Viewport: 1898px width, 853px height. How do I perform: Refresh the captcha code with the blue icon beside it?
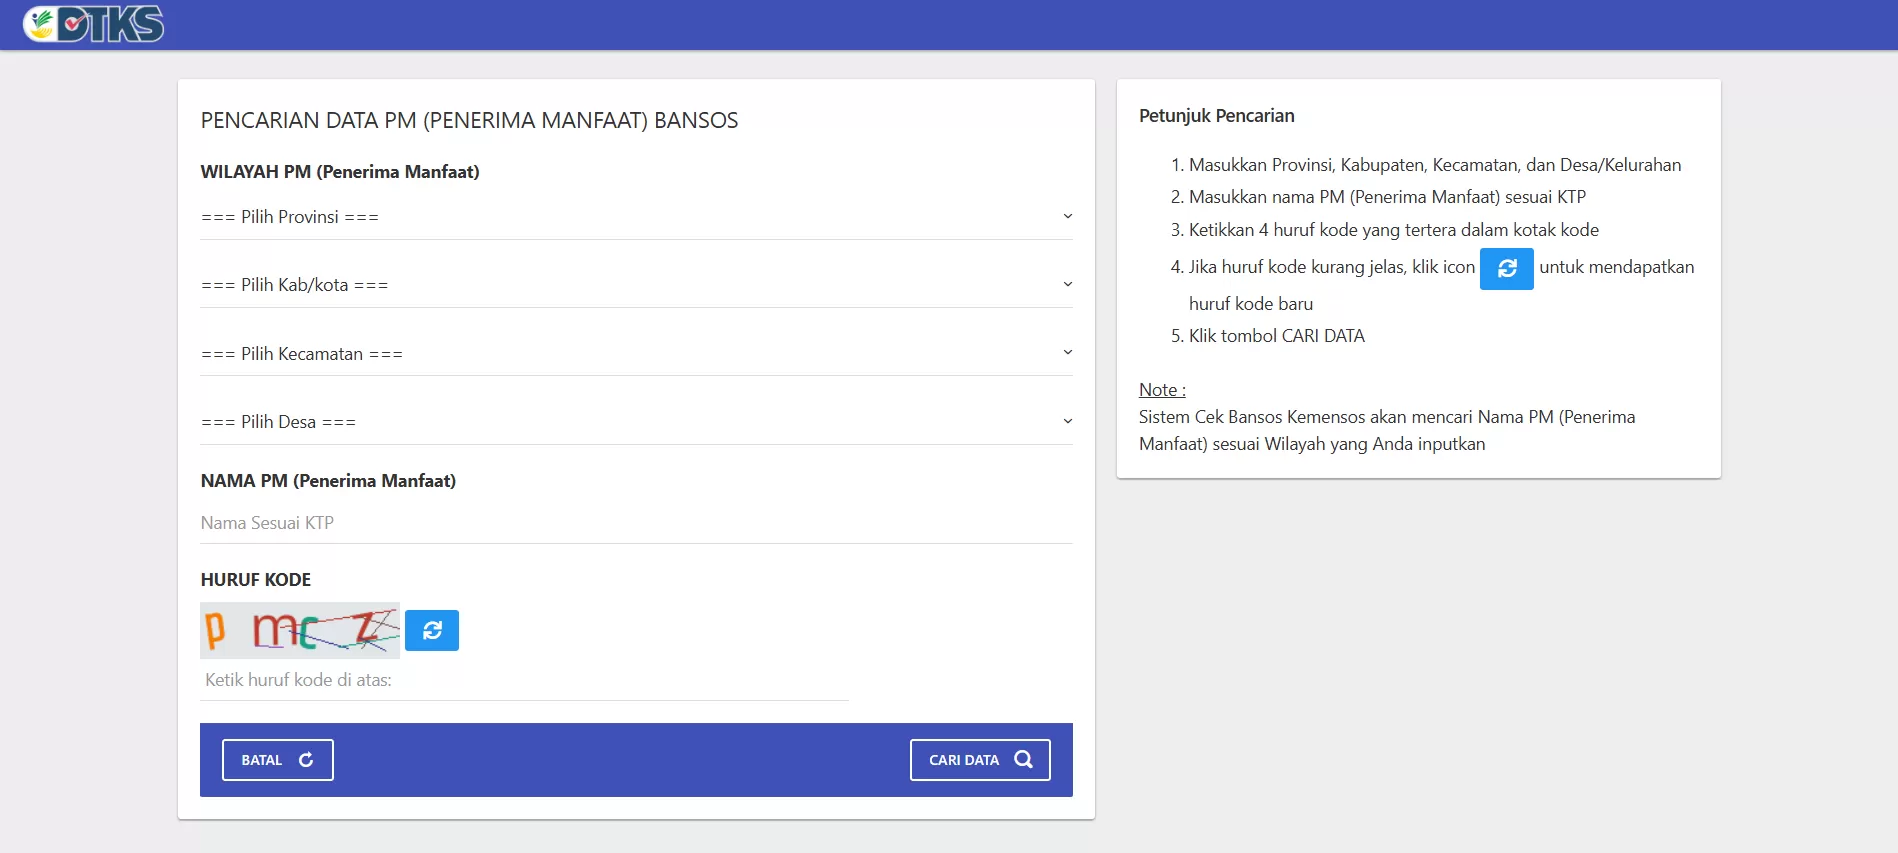coord(432,630)
